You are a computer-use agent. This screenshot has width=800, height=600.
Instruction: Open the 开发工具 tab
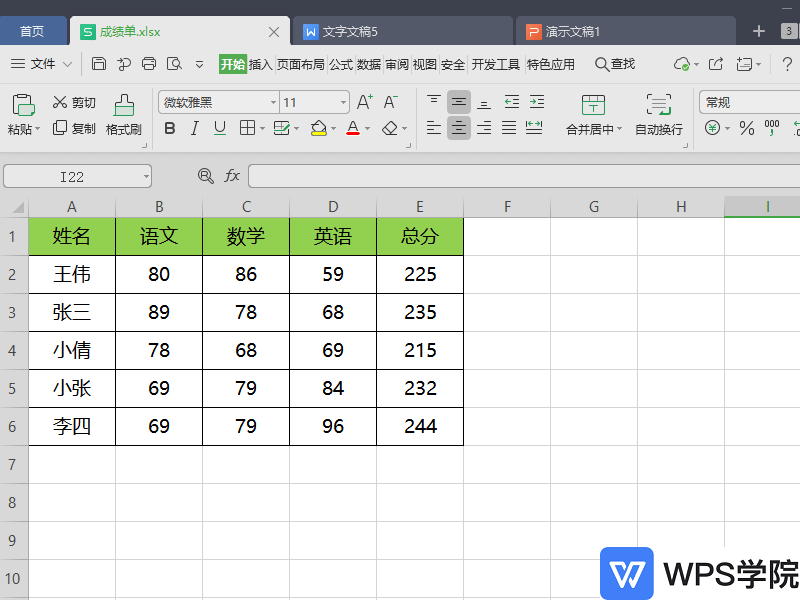pyautogui.click(x=495, y=64)
